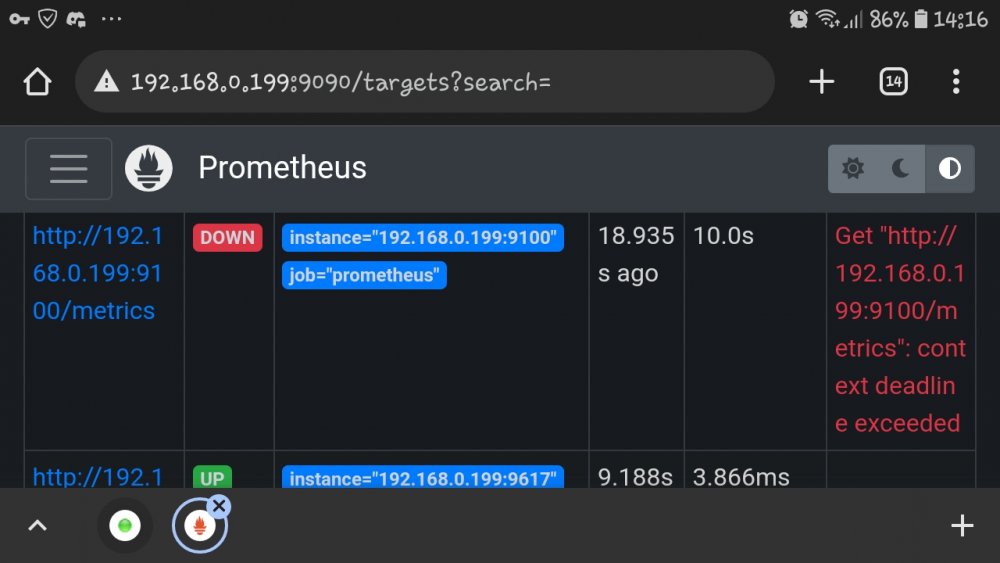Select the auto contrast theme button
This screenshot has height=563, width=1000.
pyautogui.click(x=950, y=168)
